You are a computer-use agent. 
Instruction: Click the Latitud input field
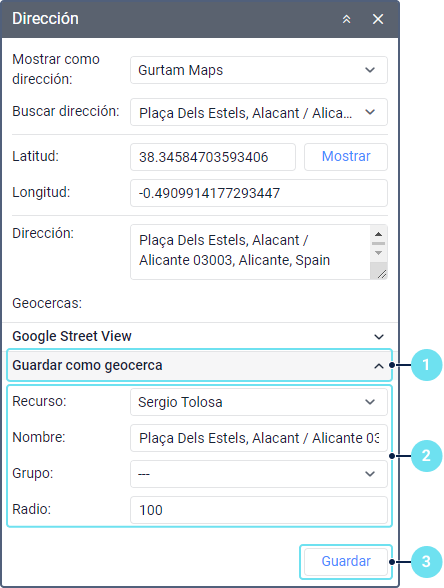[213, 157]
